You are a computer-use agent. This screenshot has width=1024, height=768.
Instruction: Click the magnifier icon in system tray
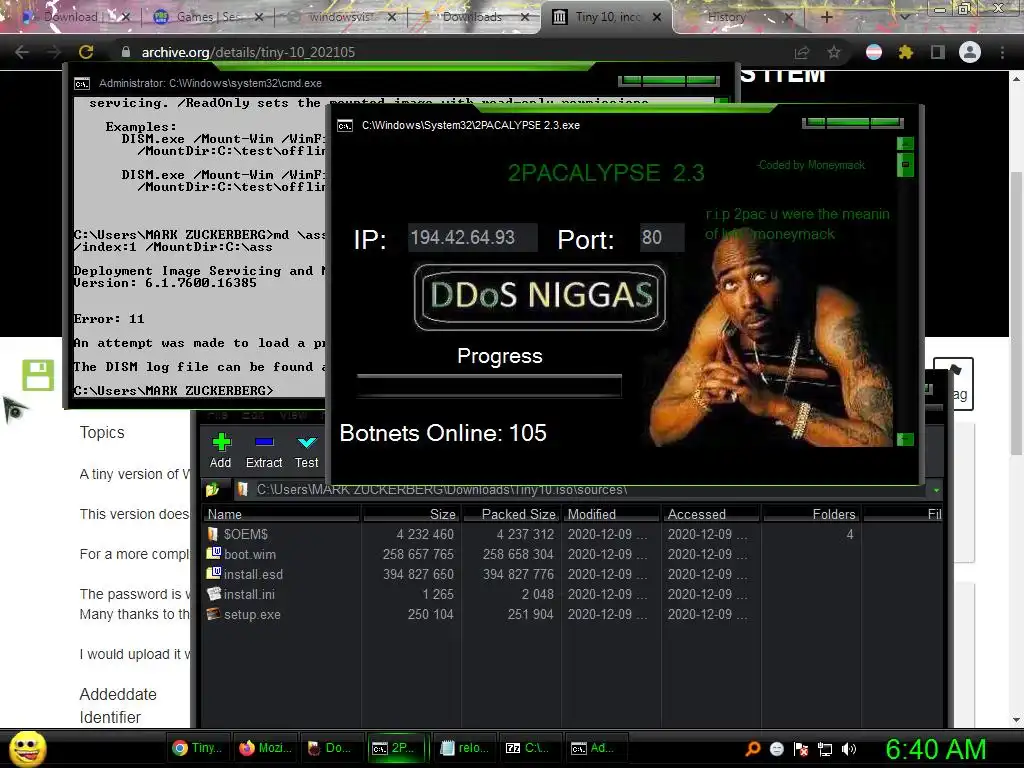pyautogui.click(x=753, y=748)
